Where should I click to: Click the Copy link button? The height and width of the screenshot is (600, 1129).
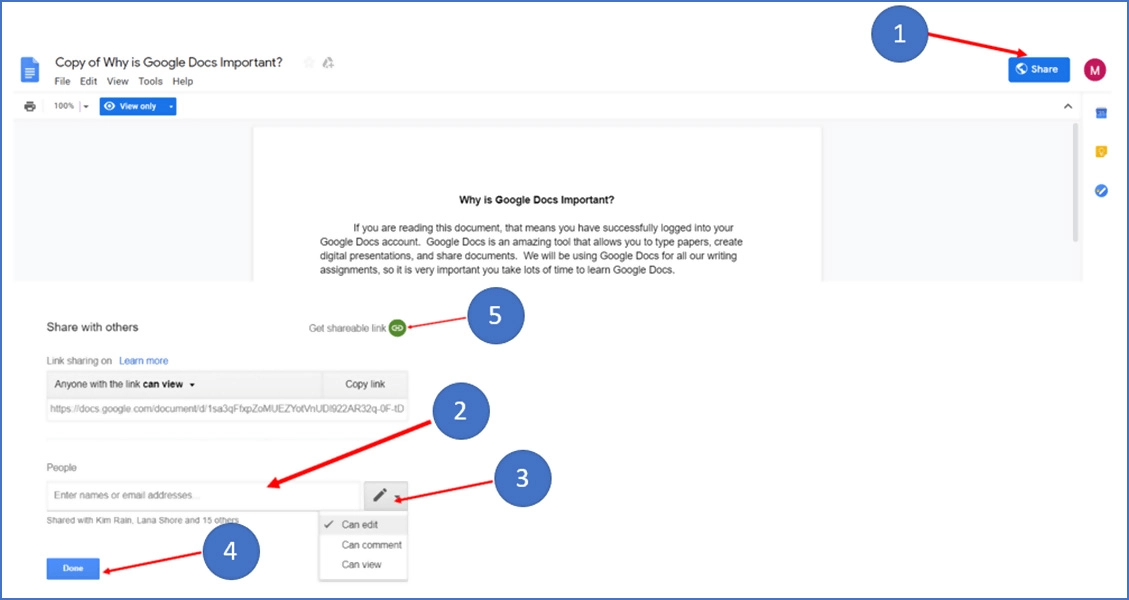(x=366, y=385)
